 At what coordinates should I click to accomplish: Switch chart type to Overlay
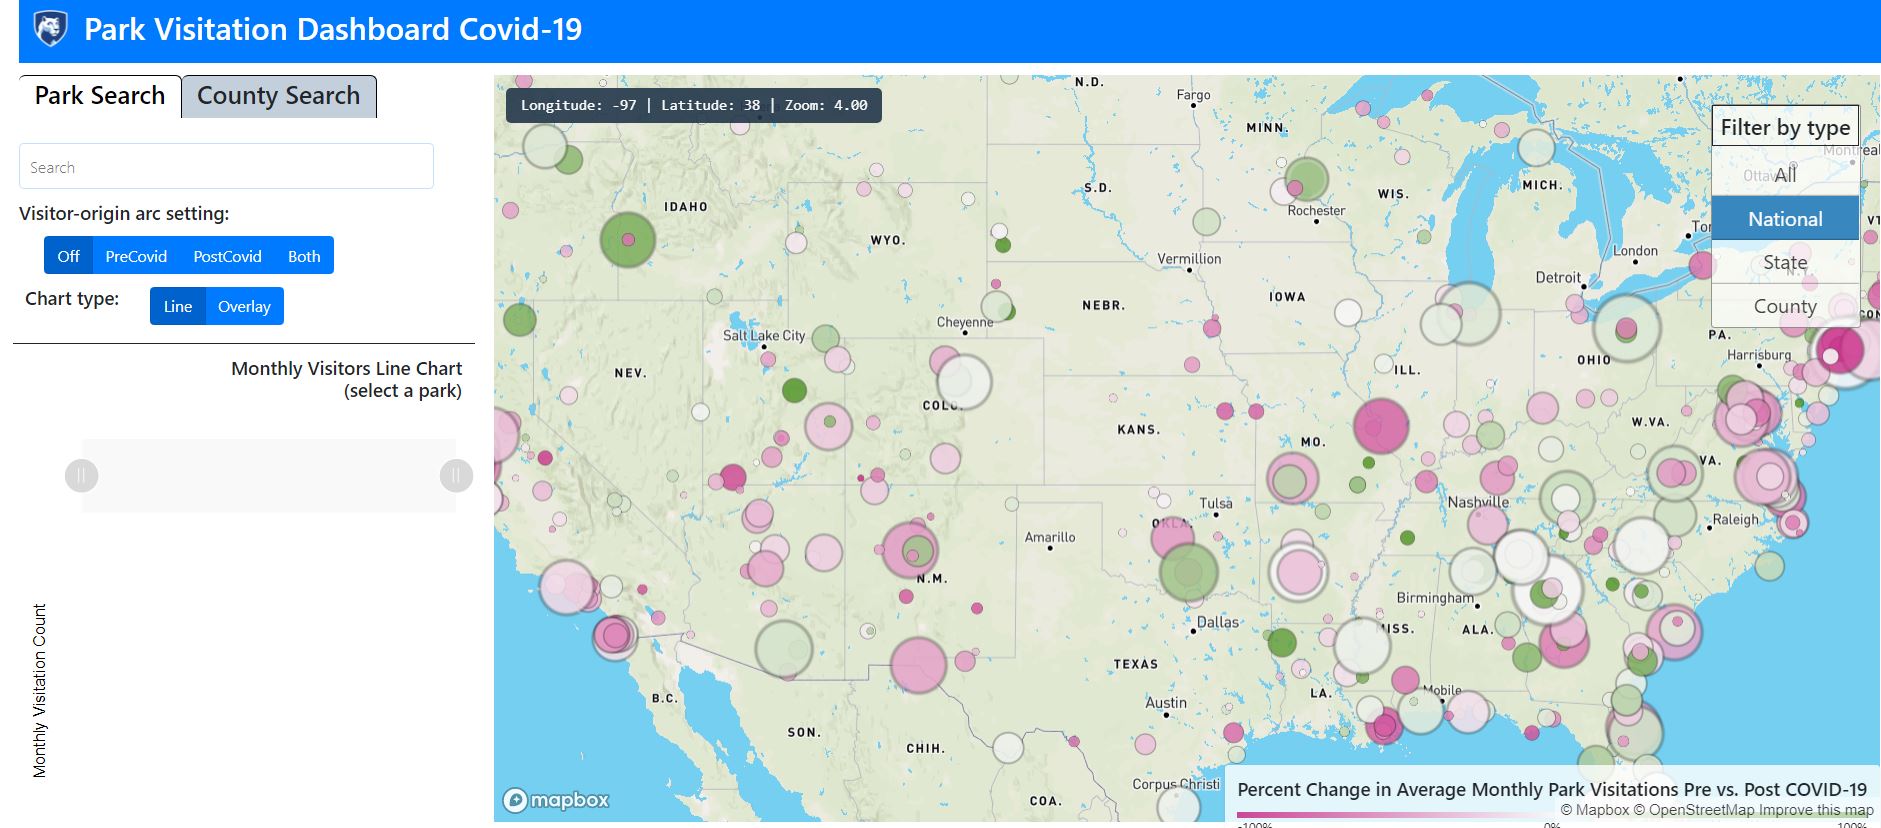point(244,307)
